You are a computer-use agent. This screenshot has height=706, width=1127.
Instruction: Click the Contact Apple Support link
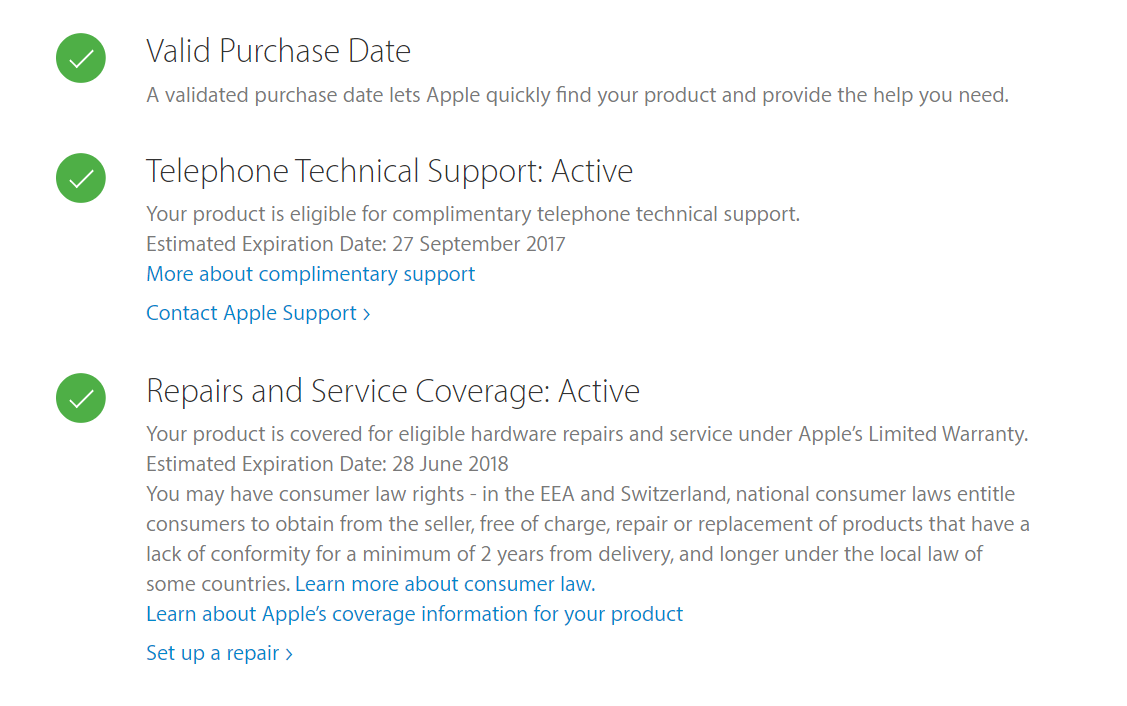point(251,313)
